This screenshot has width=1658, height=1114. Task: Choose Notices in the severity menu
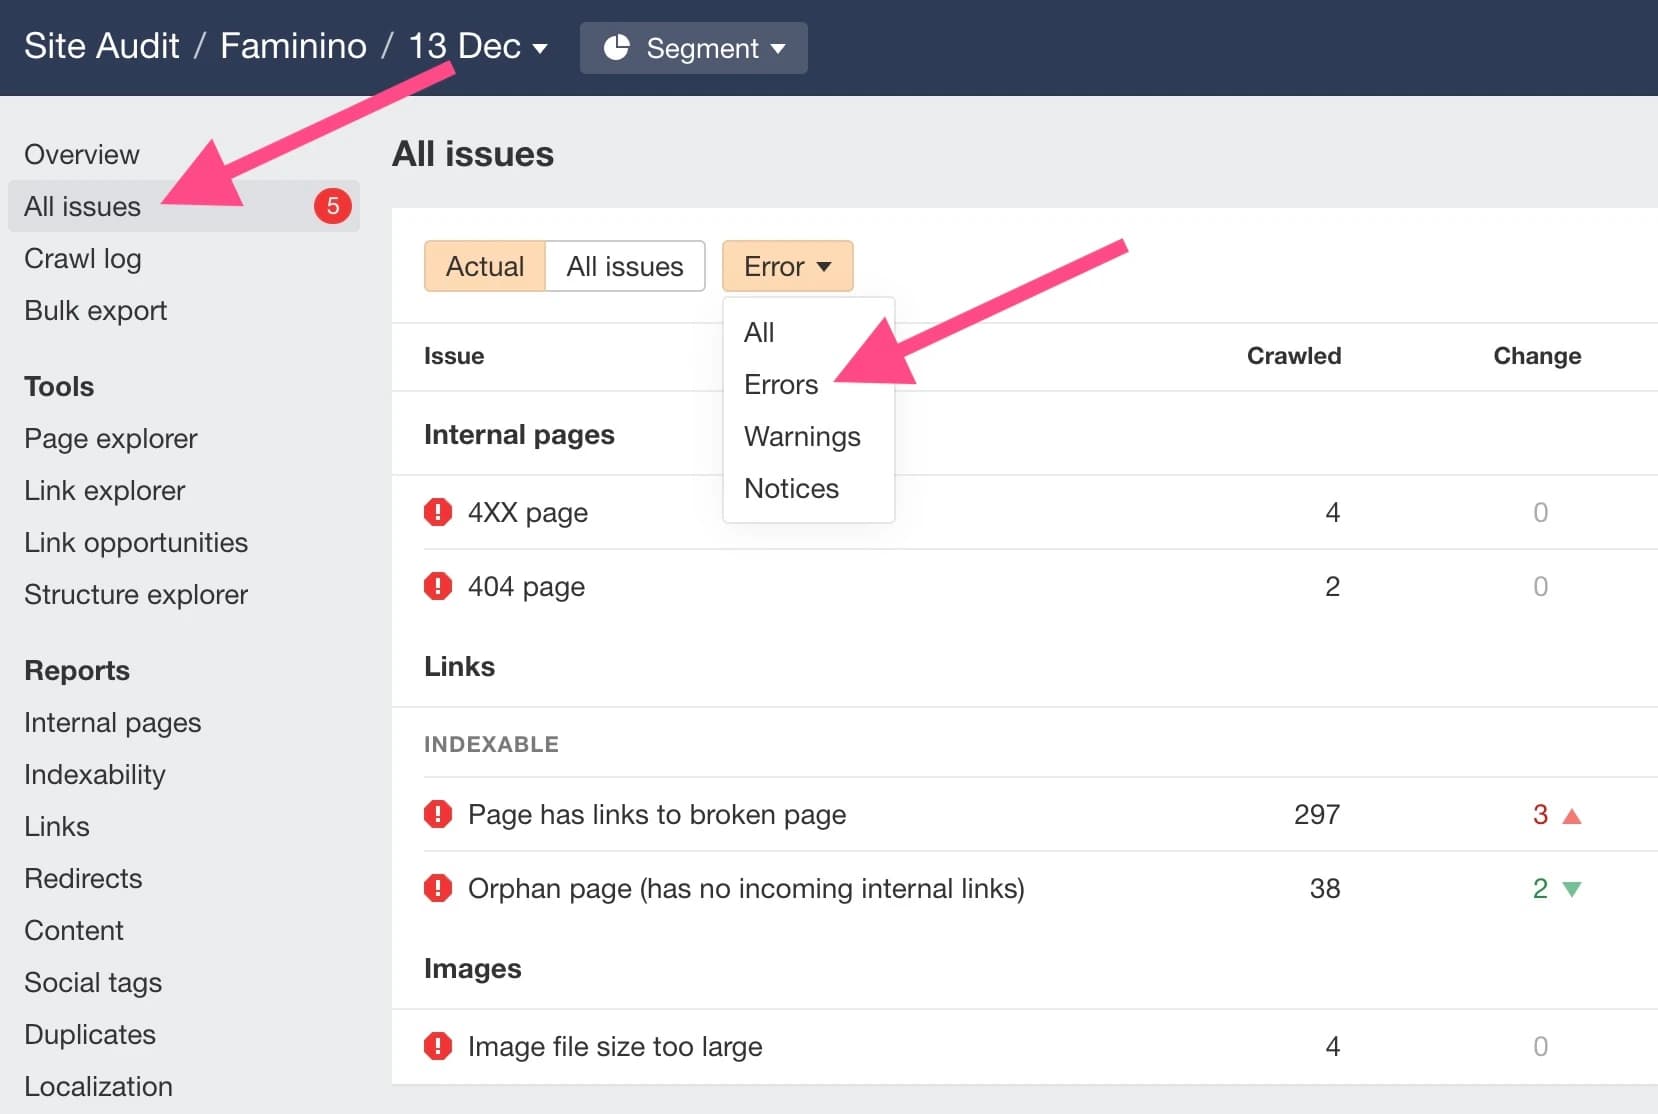(x=791, y=488)
